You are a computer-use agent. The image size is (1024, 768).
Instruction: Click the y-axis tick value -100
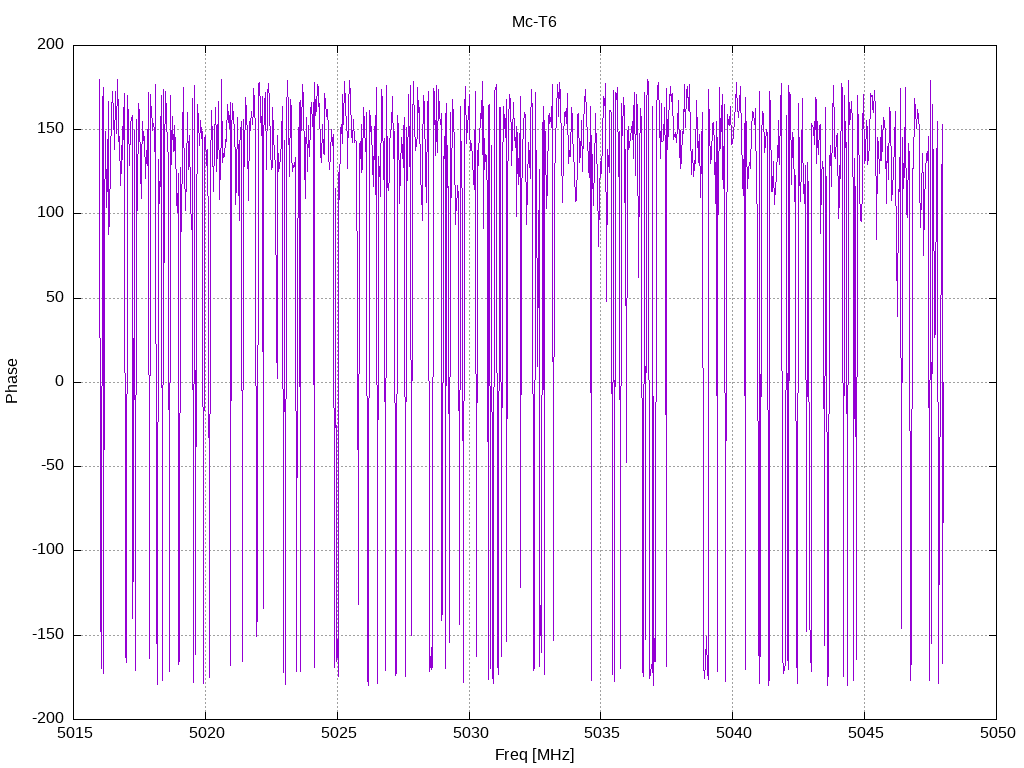pos(48,550)
